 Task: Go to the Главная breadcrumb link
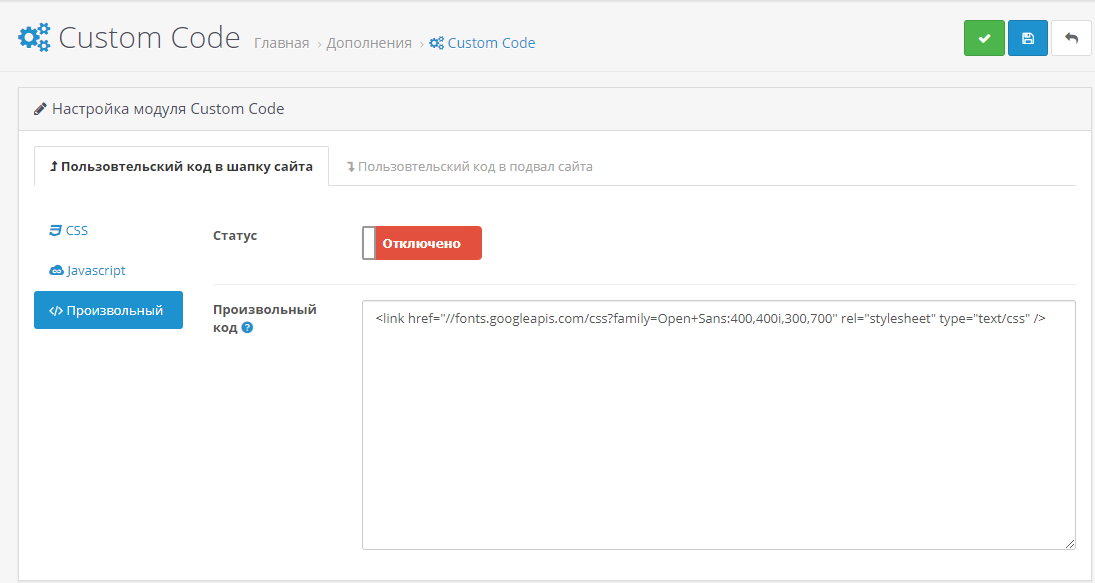[x=281, y=43]
